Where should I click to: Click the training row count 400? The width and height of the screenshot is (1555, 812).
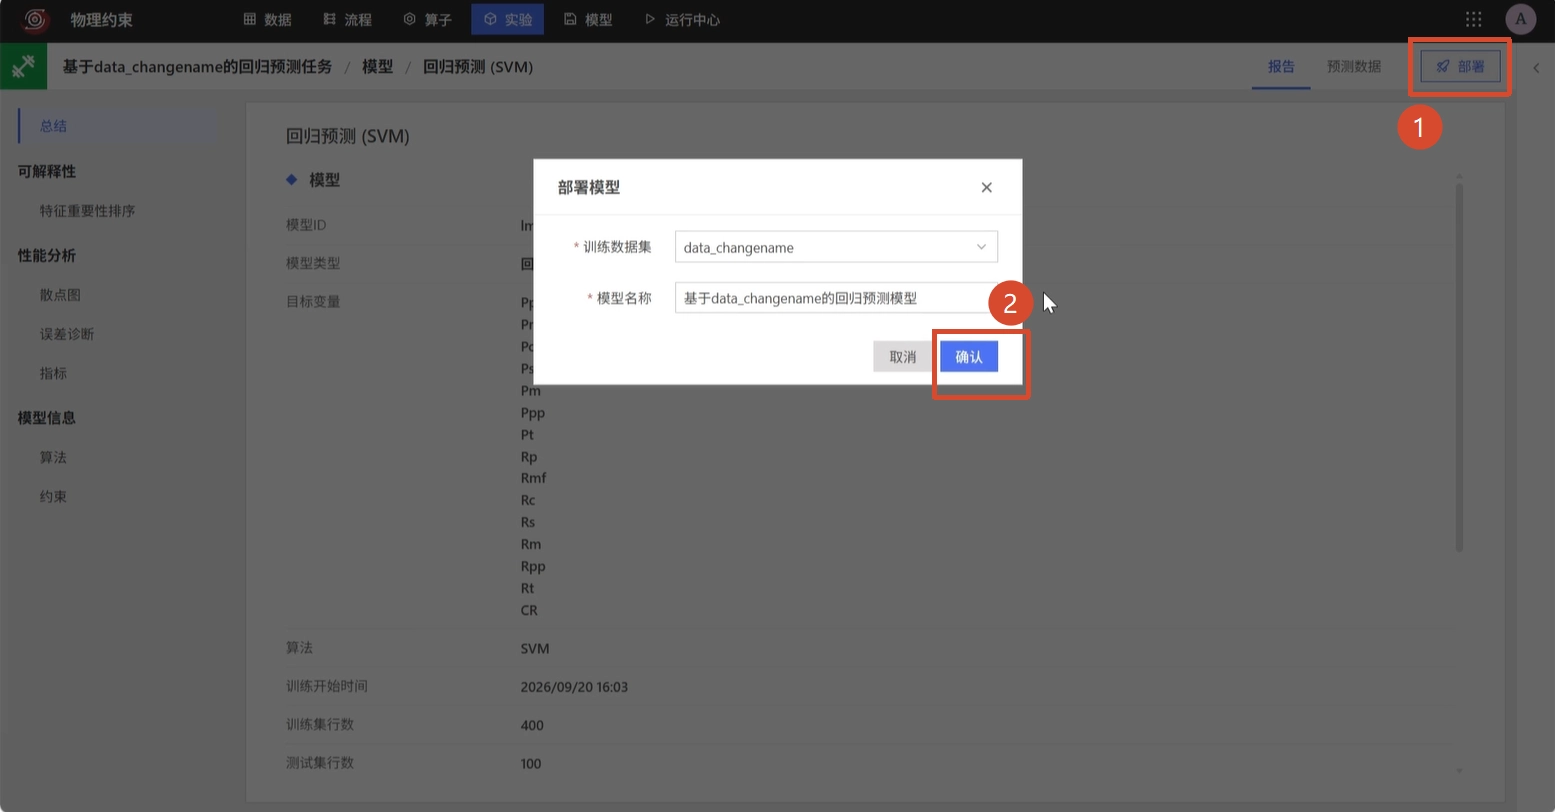tap(531, 725)
